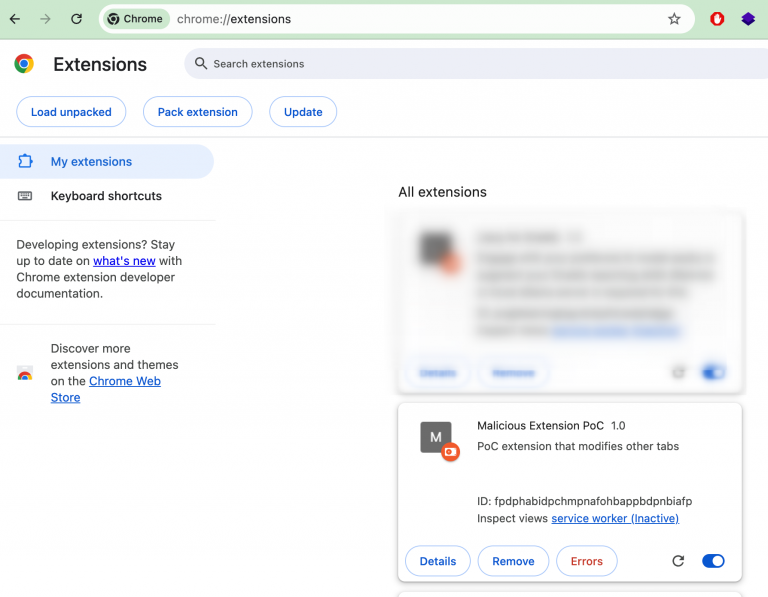Reload Malicious Extension PoC with reload icon
Screen dimensions: 768x597
[x=678, y=561]
